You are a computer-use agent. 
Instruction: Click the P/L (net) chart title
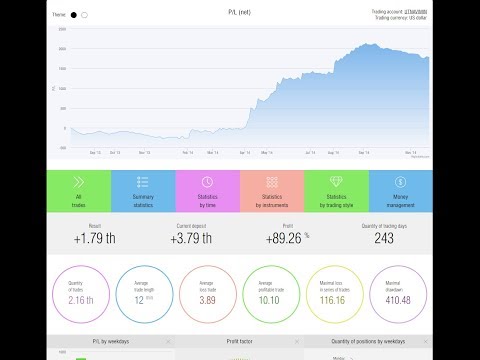pyautogui.click(x=239, y=12)
